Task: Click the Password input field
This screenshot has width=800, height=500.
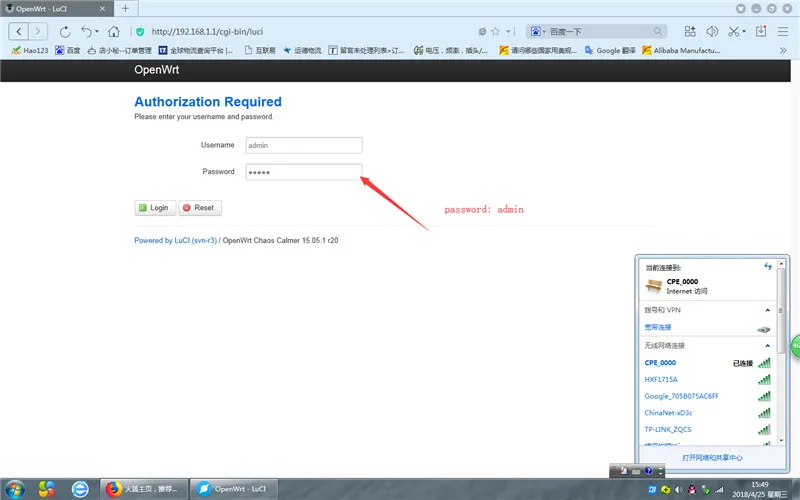Action: point(304,172)
